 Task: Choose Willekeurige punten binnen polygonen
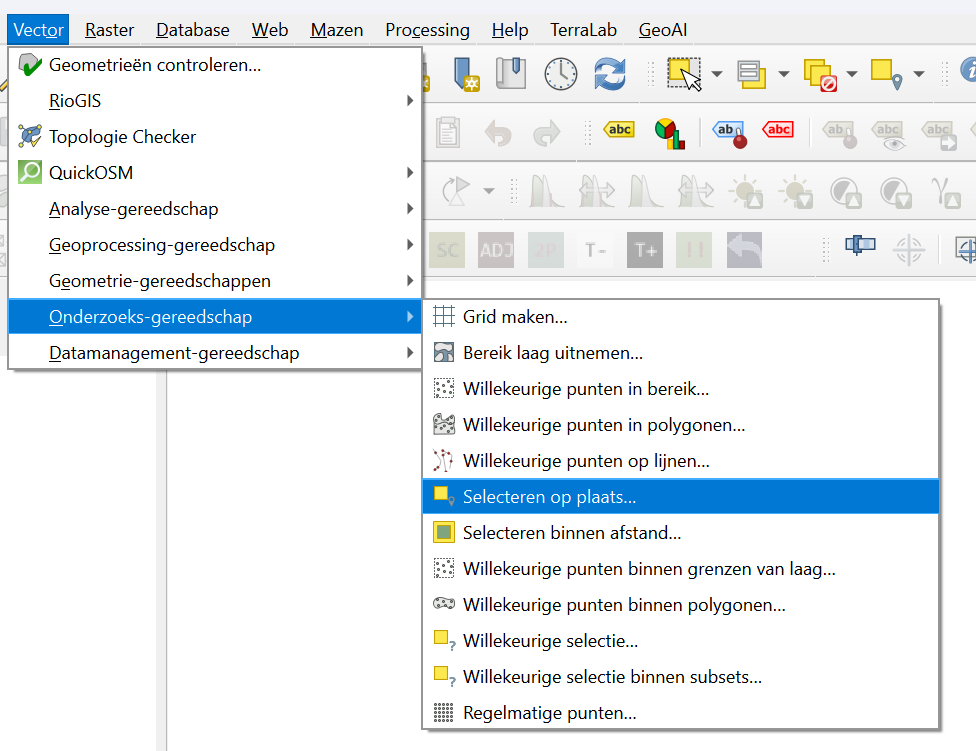tap(680, 605)
